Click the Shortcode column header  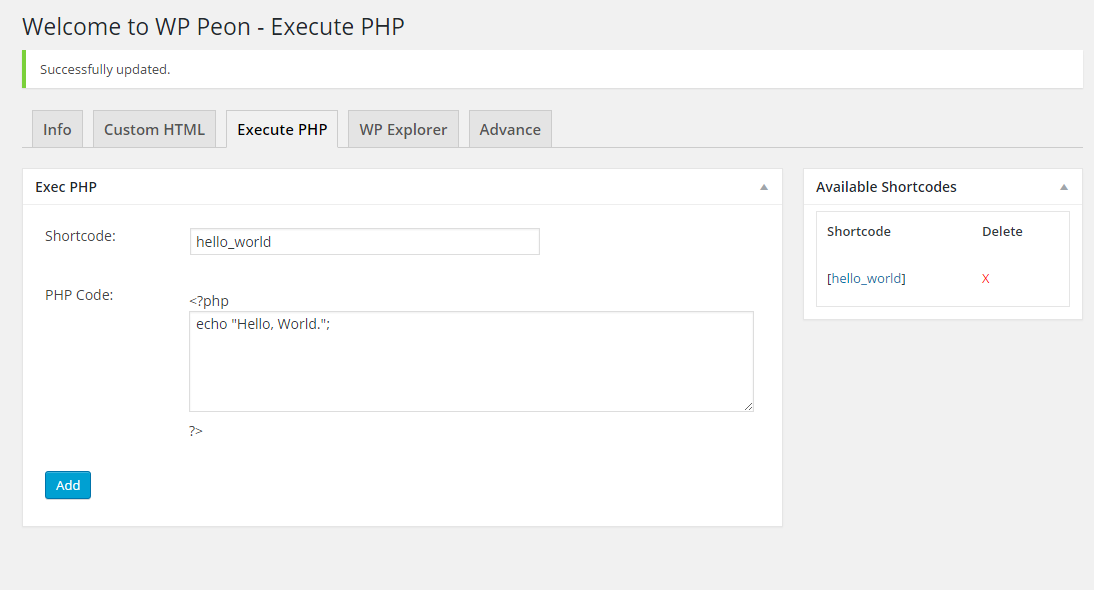pos(858,232)
